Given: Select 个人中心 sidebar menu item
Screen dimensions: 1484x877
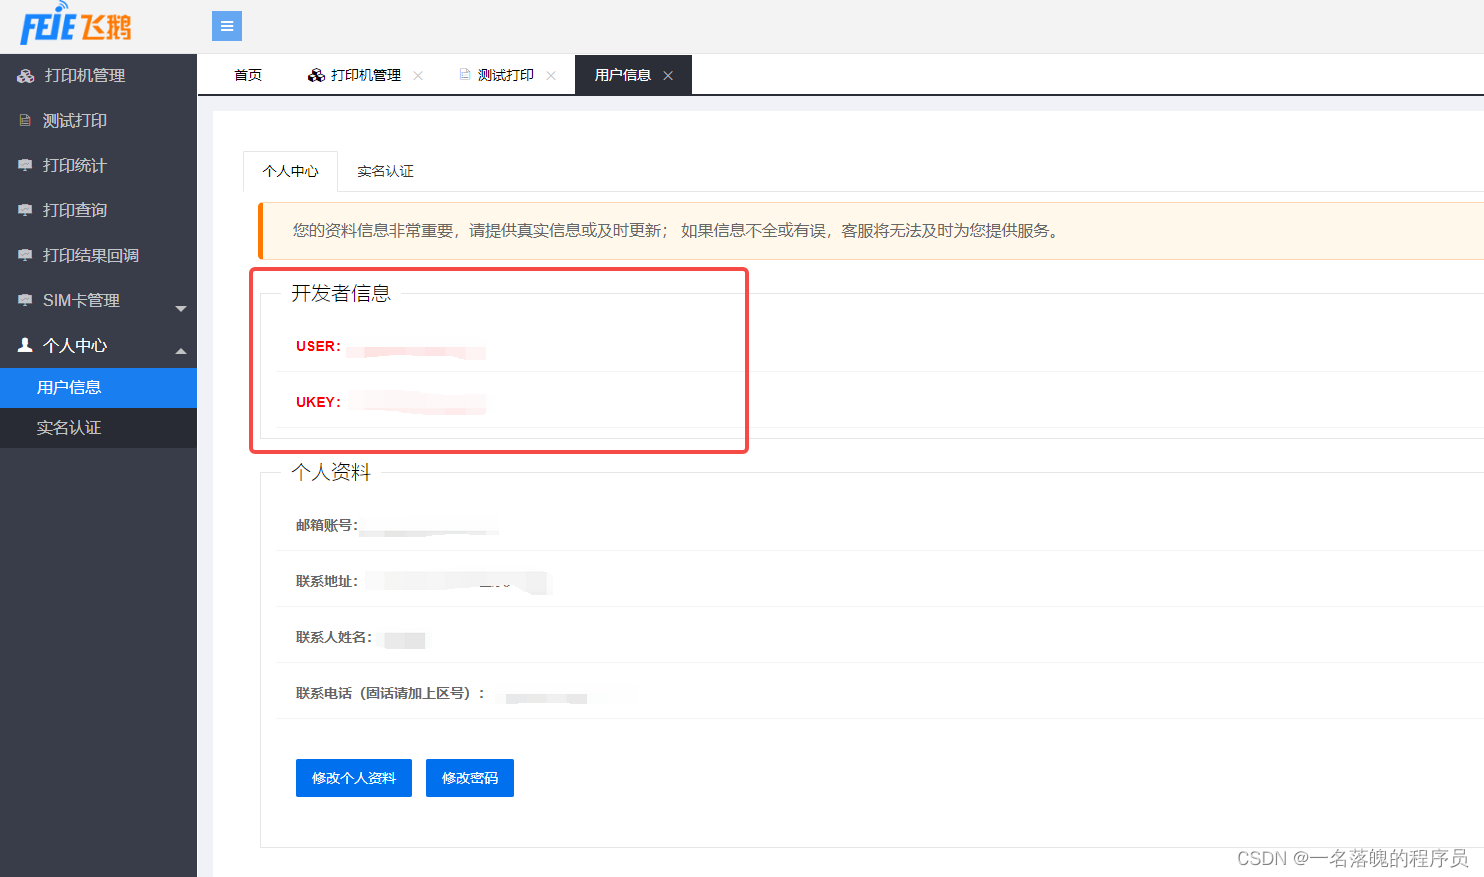Looking at the screenshot, I should (x=98, y=345).
